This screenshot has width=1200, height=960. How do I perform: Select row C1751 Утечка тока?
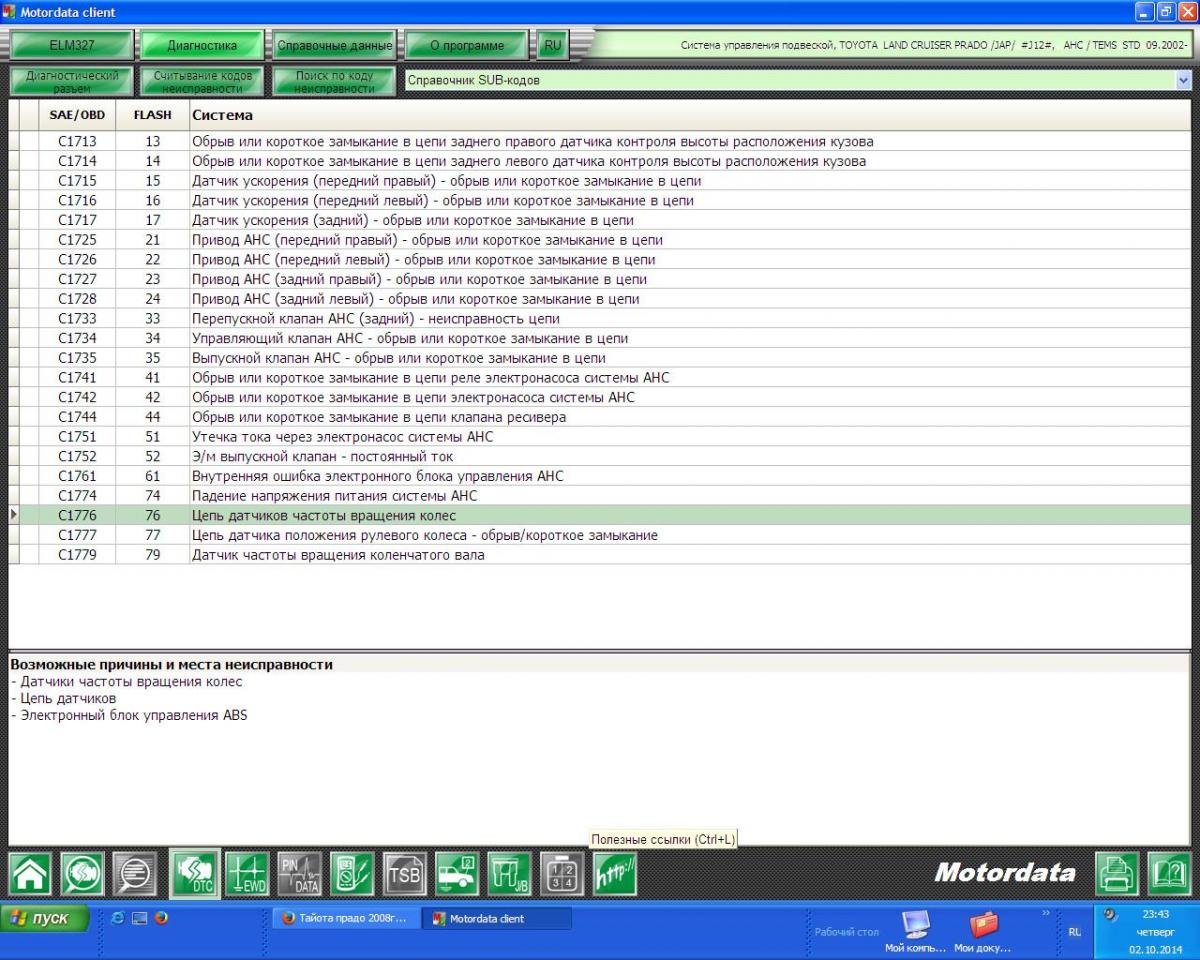point(600,437)
